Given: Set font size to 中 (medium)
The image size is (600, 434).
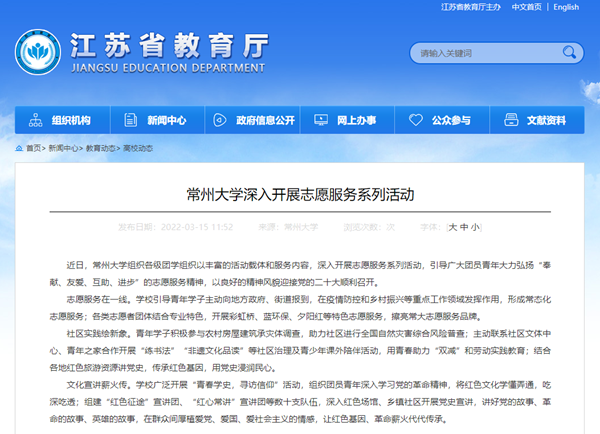Looking at the screenshot, I should click(464, 227).
